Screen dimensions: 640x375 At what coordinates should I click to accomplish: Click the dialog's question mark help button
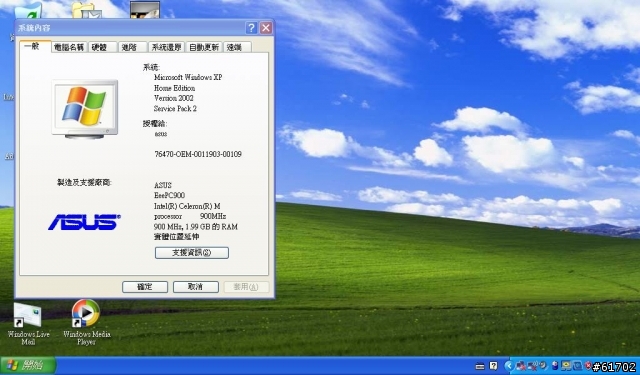tap(251, 28)
